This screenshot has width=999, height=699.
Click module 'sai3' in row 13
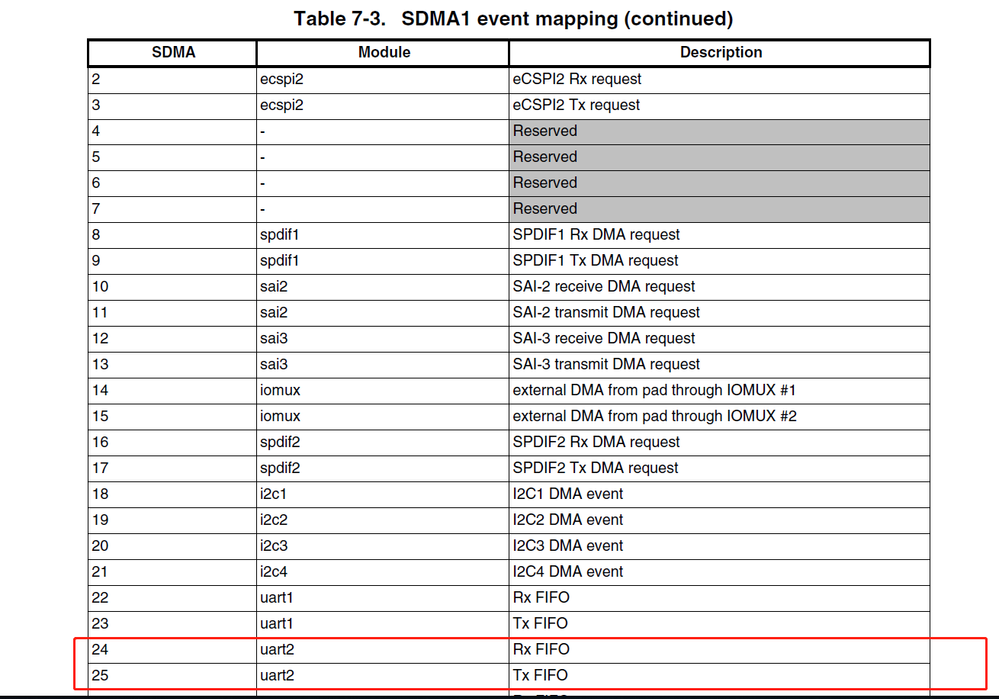(274, 364)
